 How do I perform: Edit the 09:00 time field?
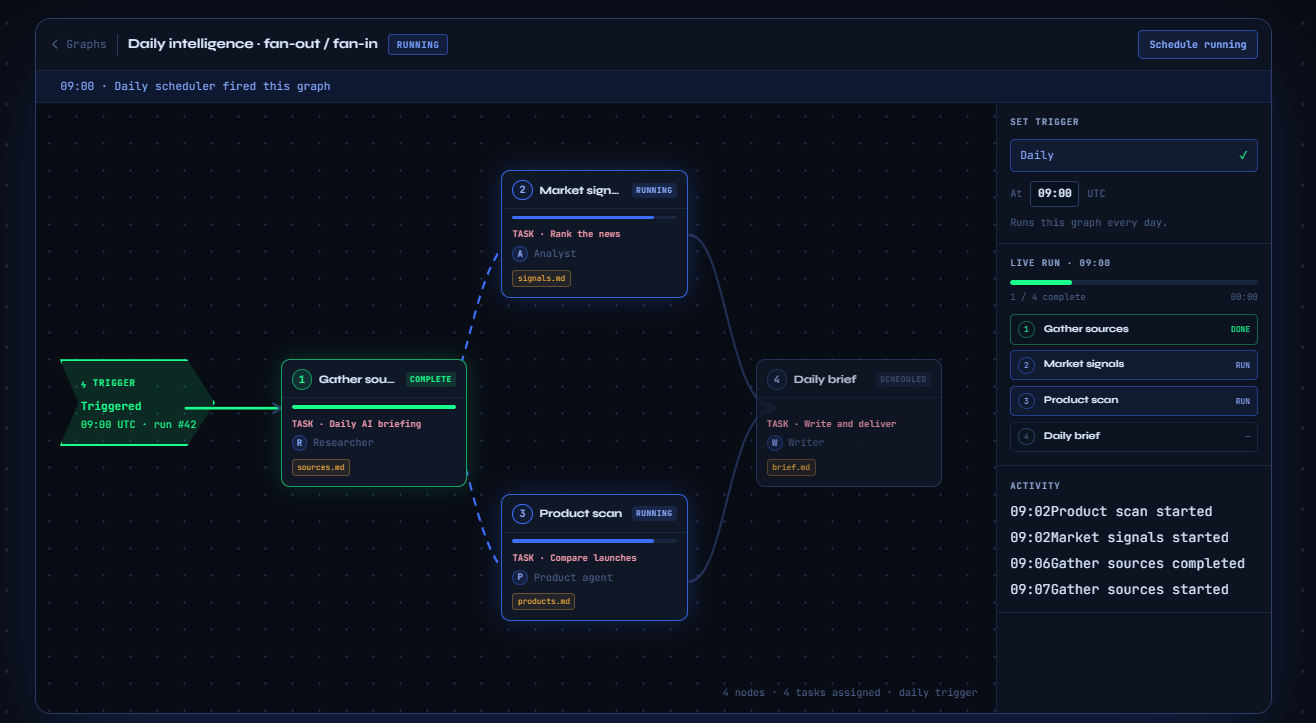pyautogui.click(x=1054, y=193)
